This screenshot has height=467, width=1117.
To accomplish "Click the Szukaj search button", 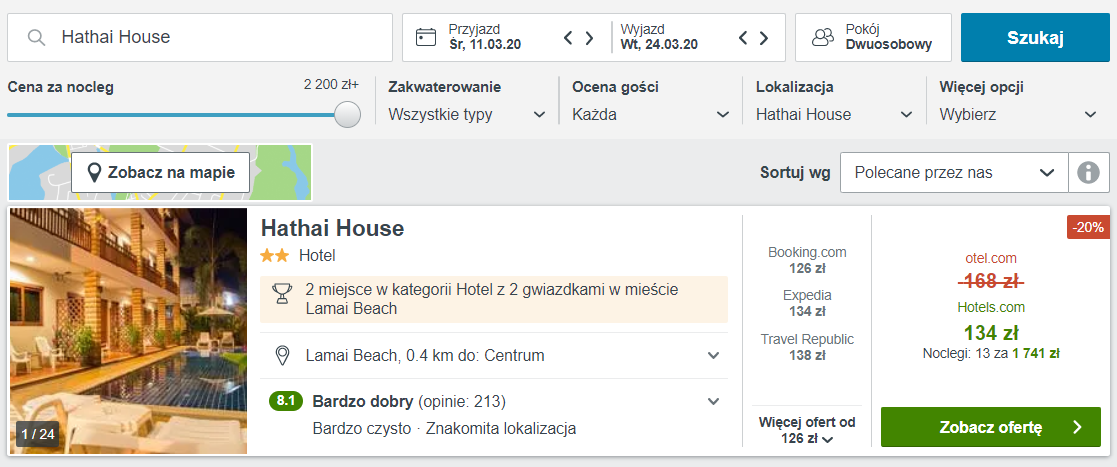I will (x=1035, y=38).
